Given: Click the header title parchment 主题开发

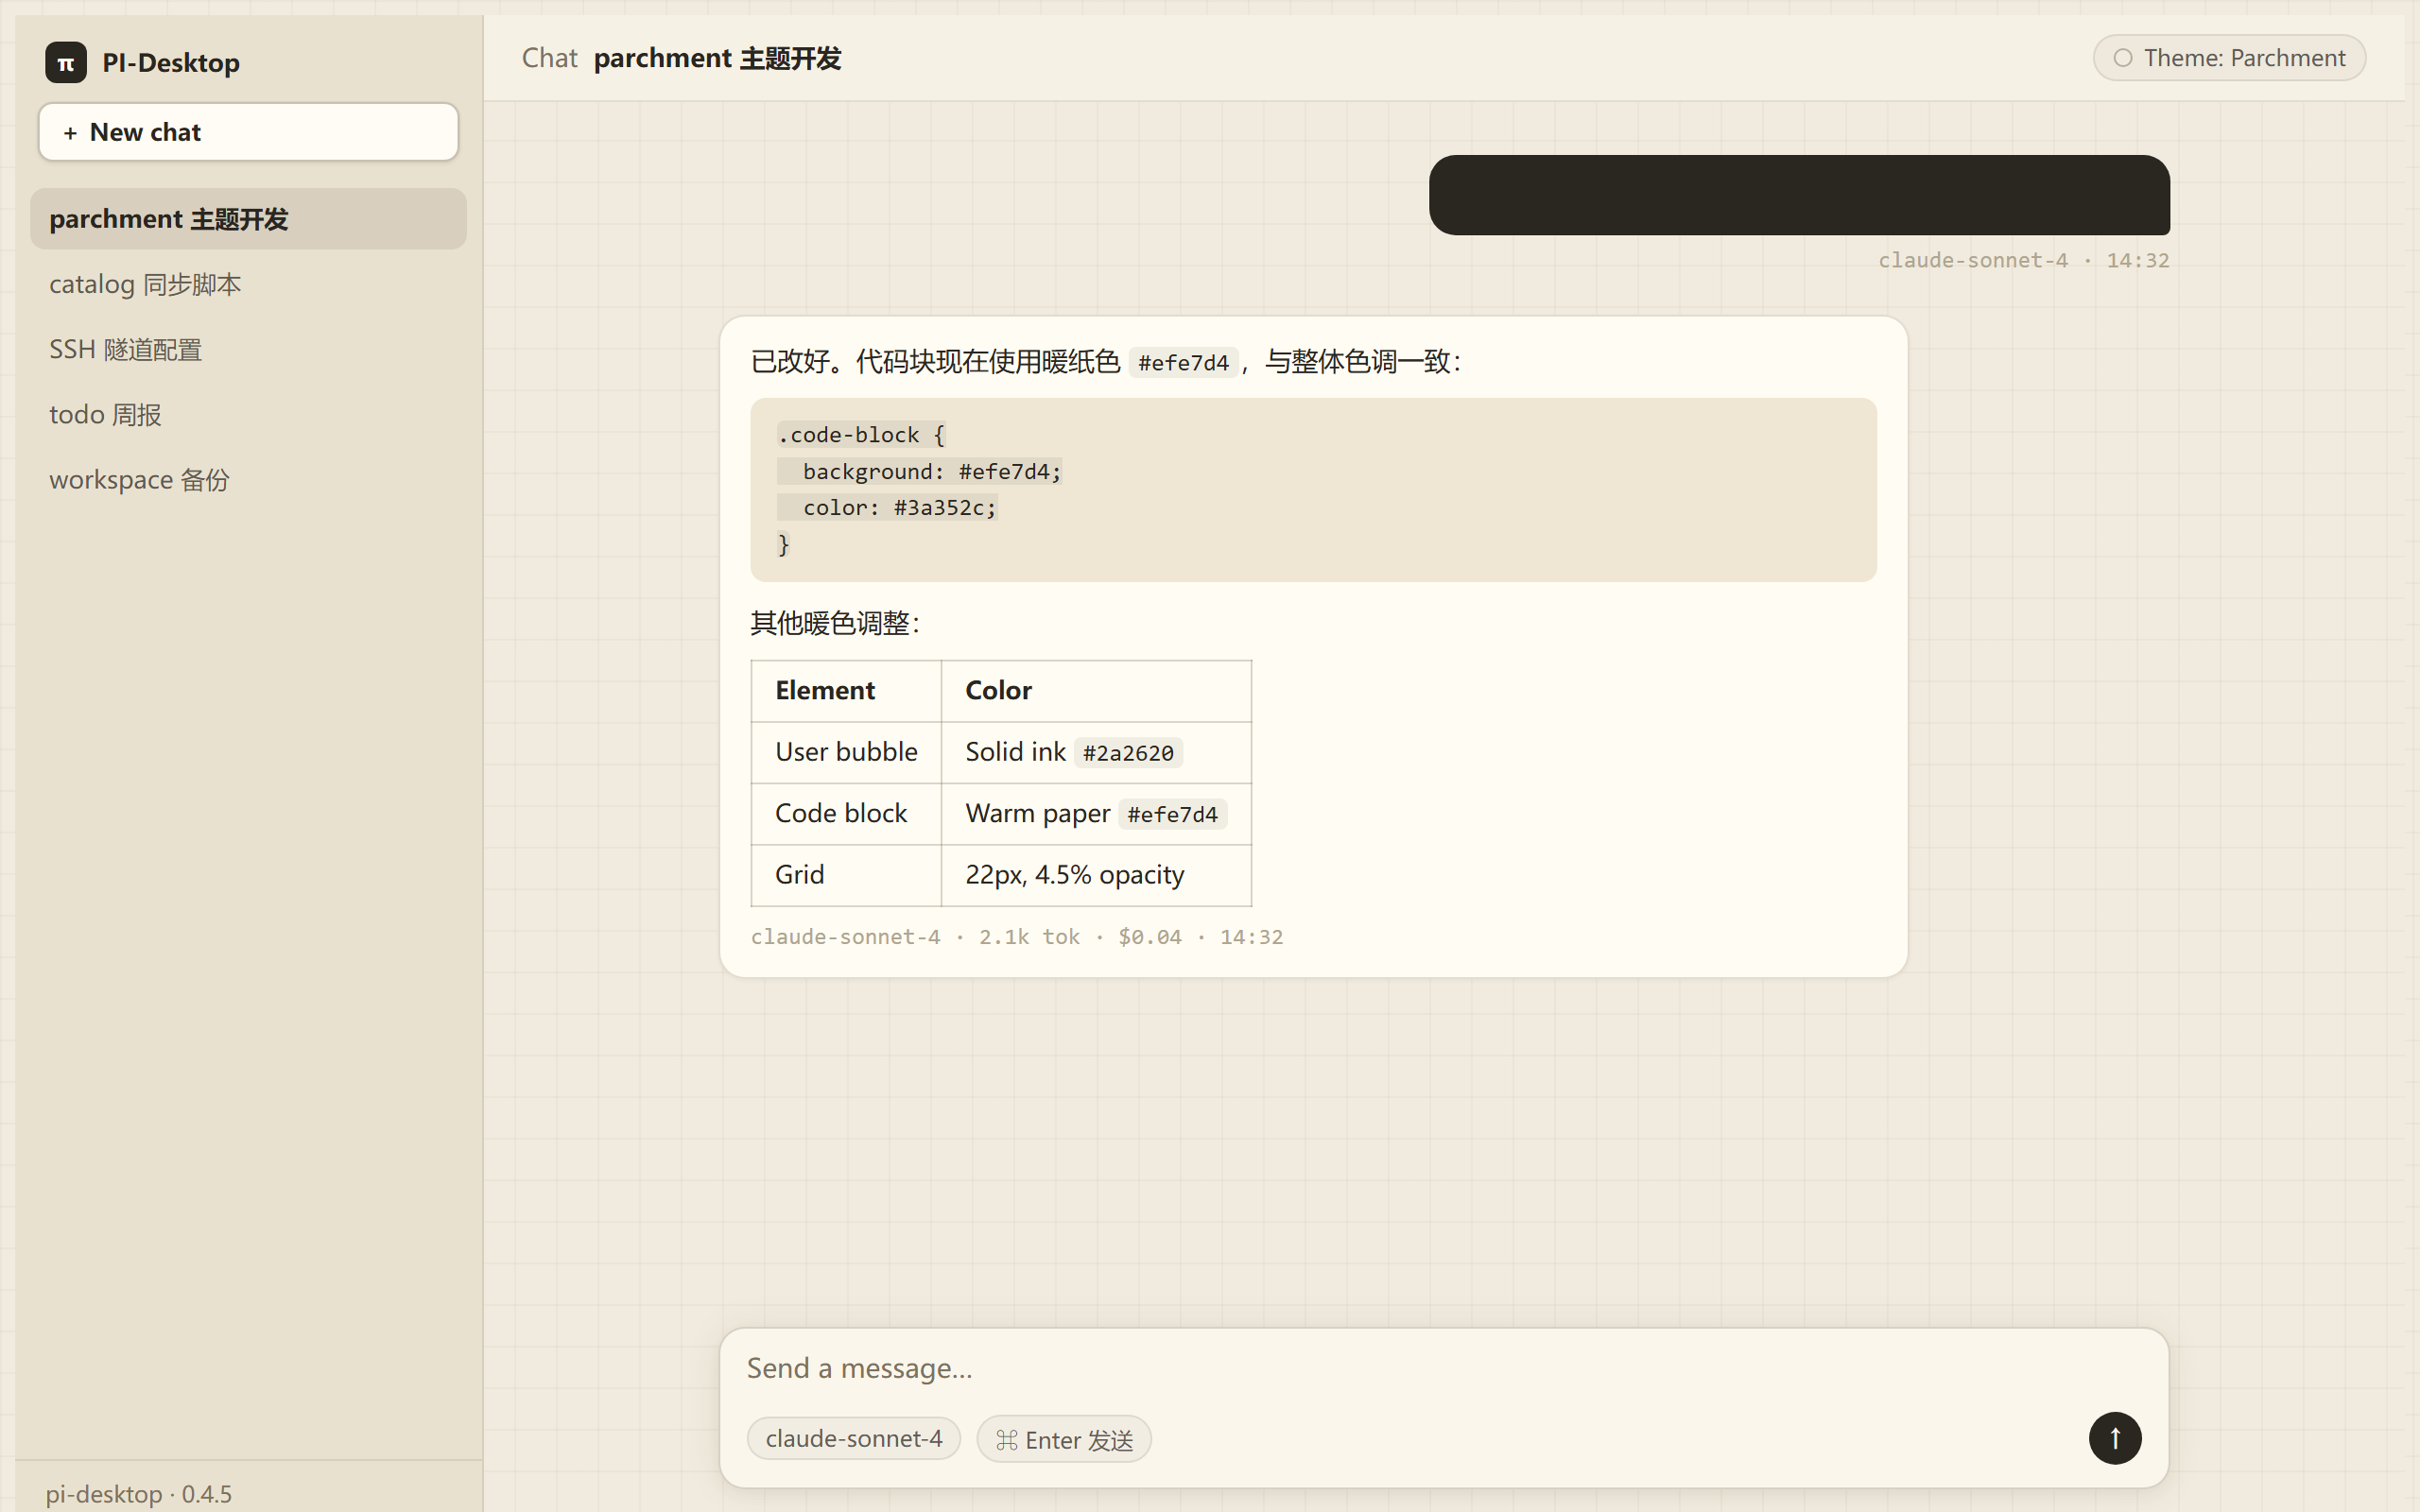Looking at the screenshot, I should click(717, 58).
